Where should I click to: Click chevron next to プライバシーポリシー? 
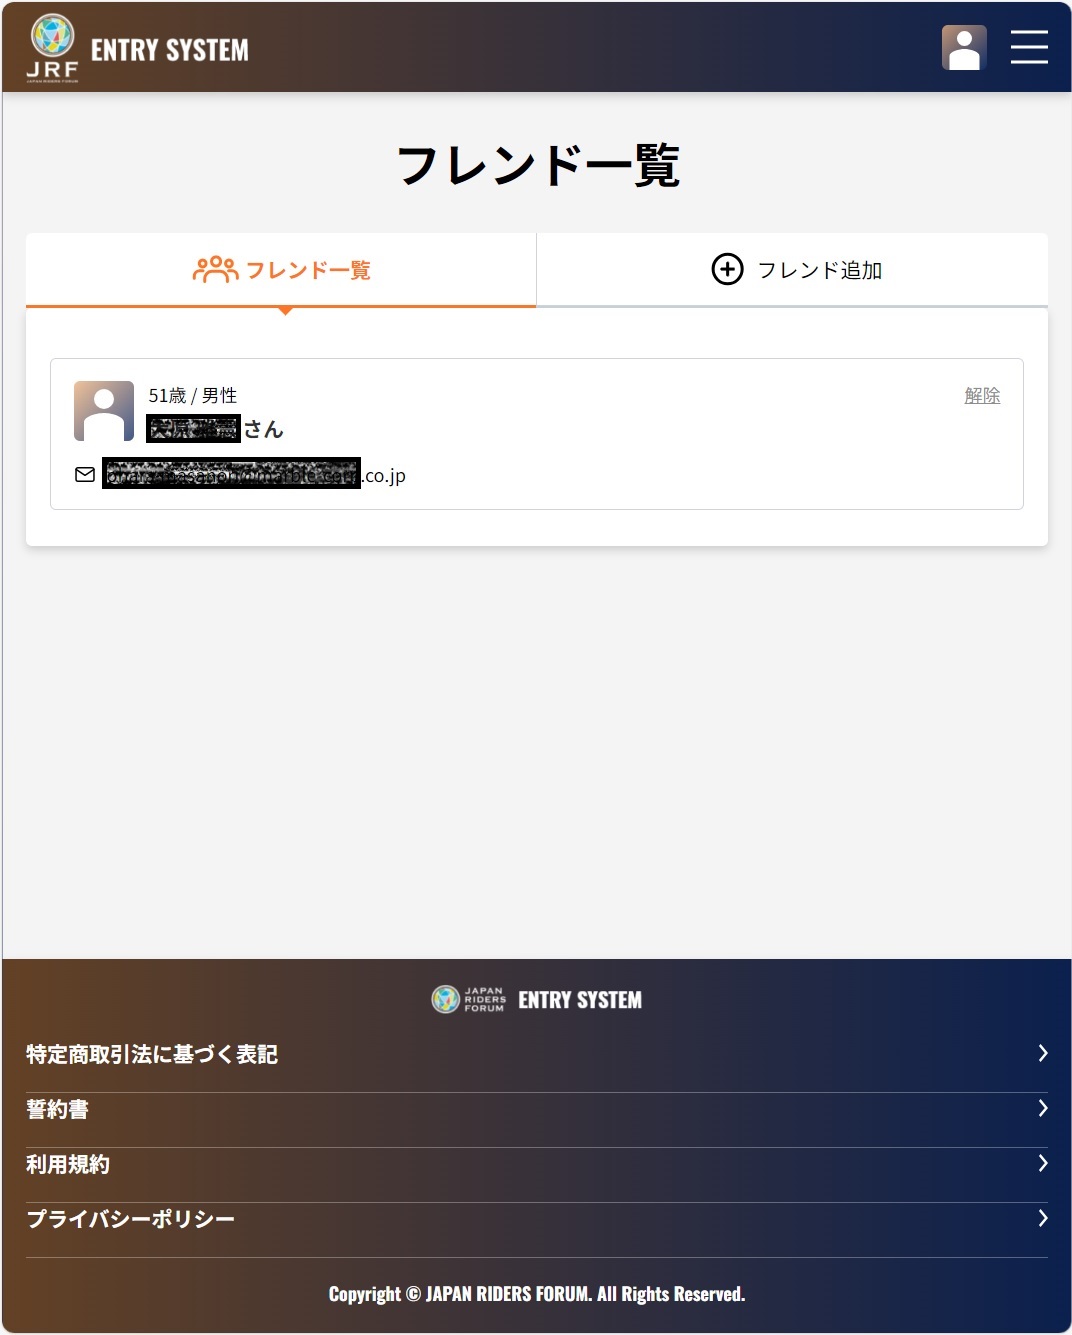coord(1043,1218)
